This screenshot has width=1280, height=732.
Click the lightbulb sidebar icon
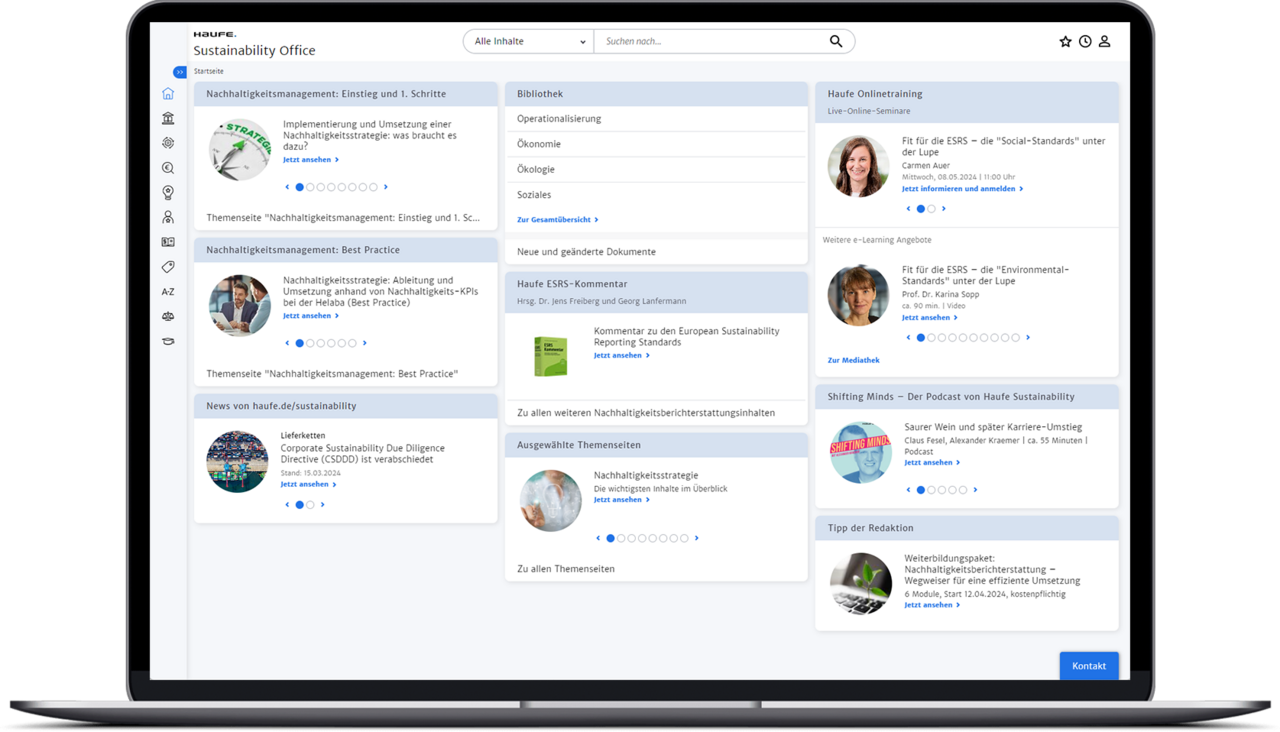(168, 193)
